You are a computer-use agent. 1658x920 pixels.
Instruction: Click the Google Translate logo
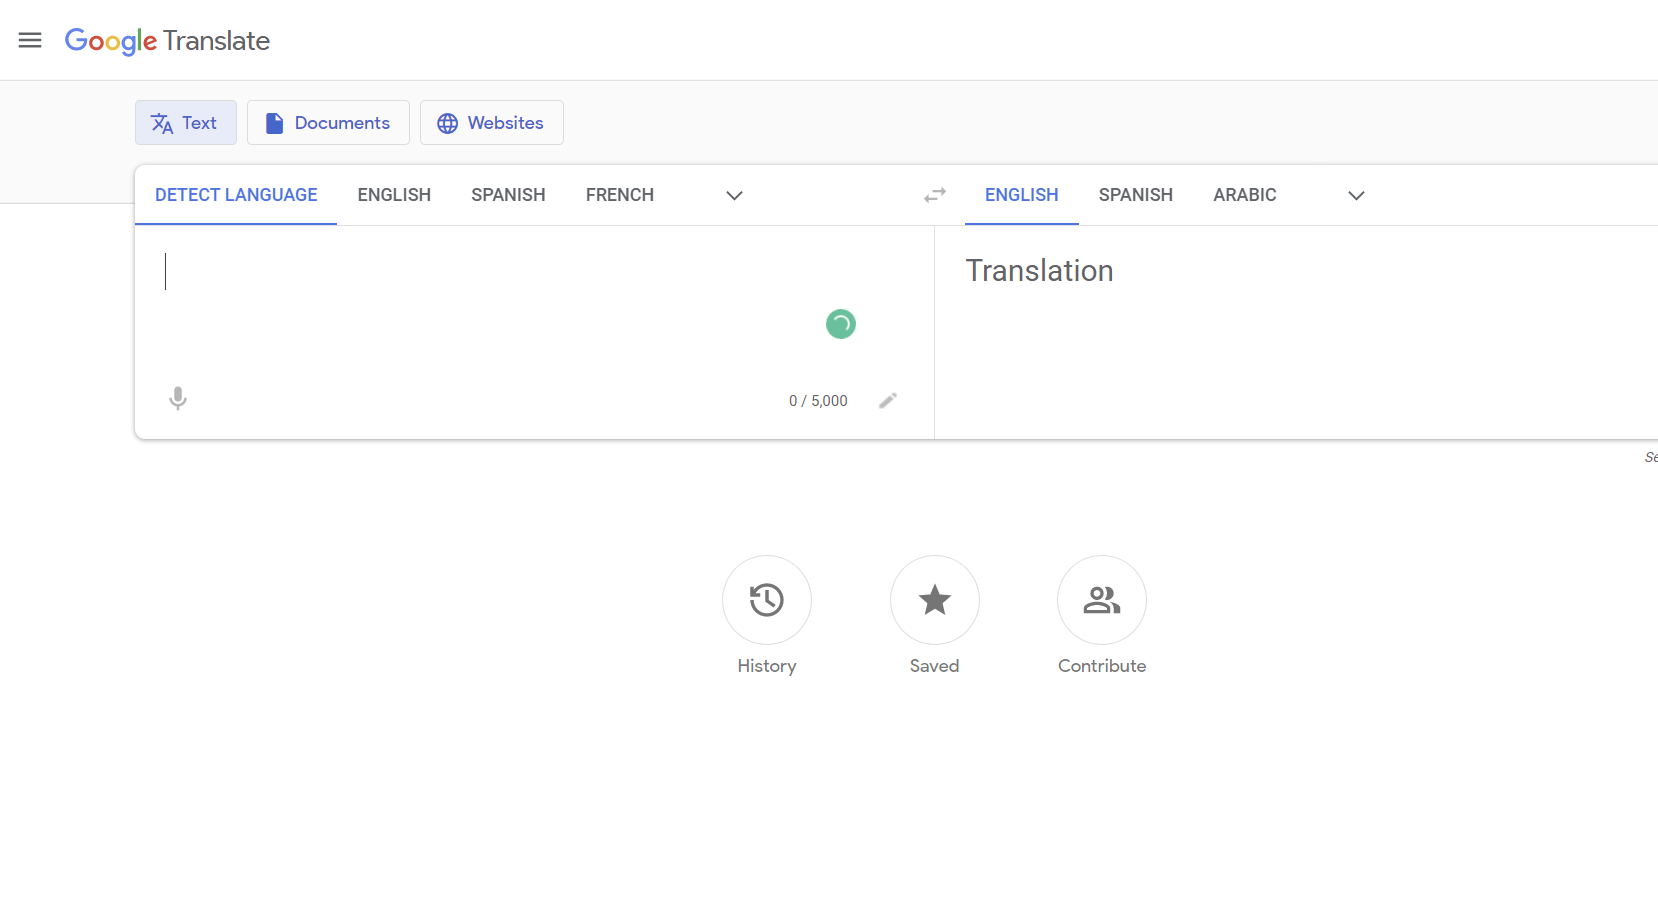pyautogui.click(x=166, y=41)
